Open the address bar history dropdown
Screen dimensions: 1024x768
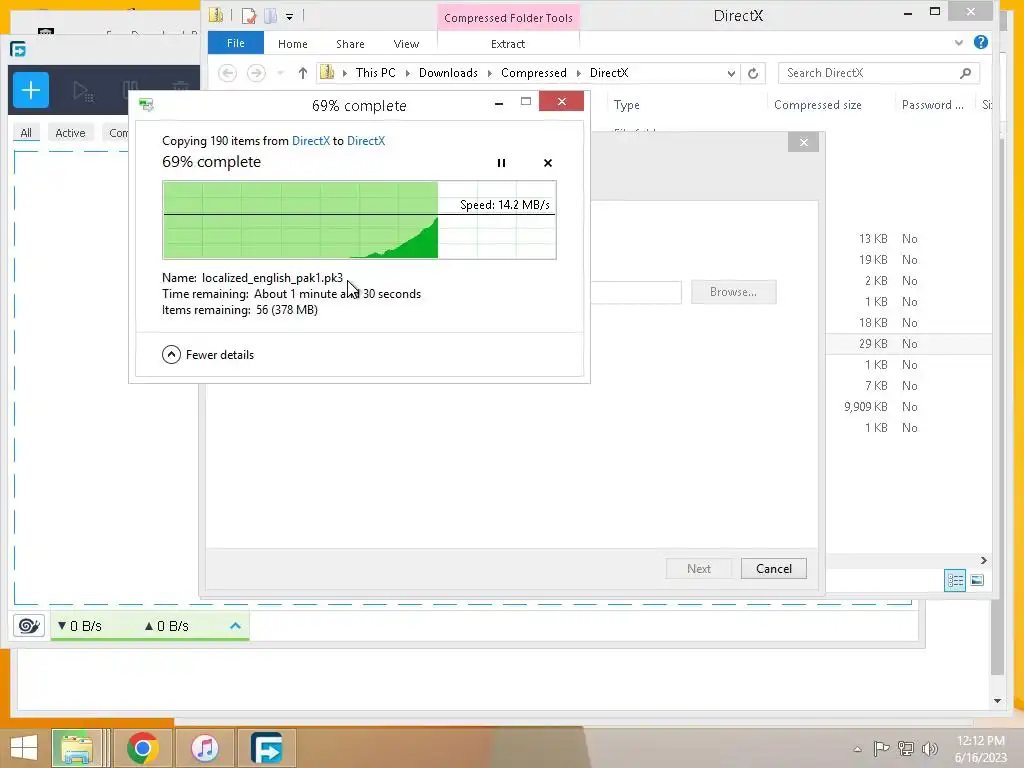[731, 73]
